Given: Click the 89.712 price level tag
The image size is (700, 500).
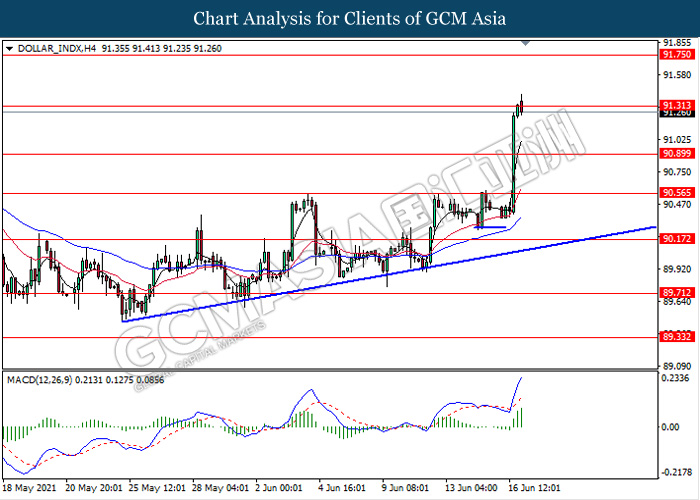Looking at the screenshot, I should (678, 293).
